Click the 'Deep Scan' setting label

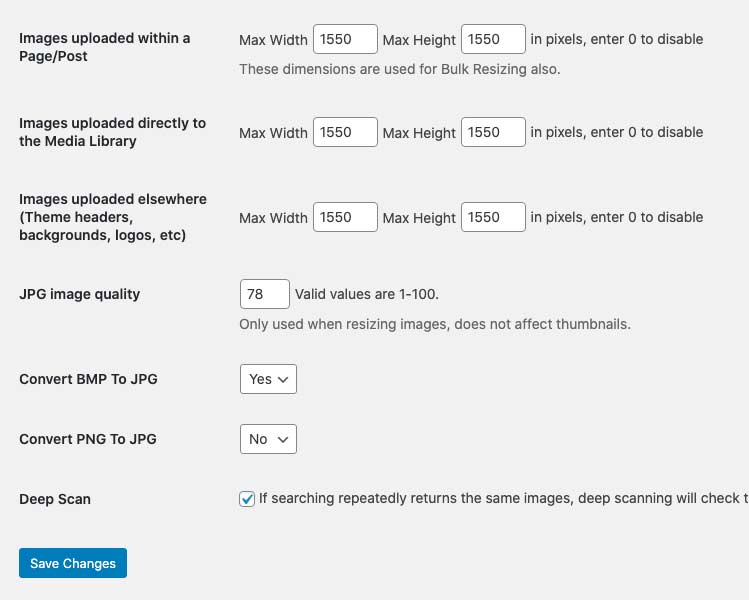[x=55, y=499]
